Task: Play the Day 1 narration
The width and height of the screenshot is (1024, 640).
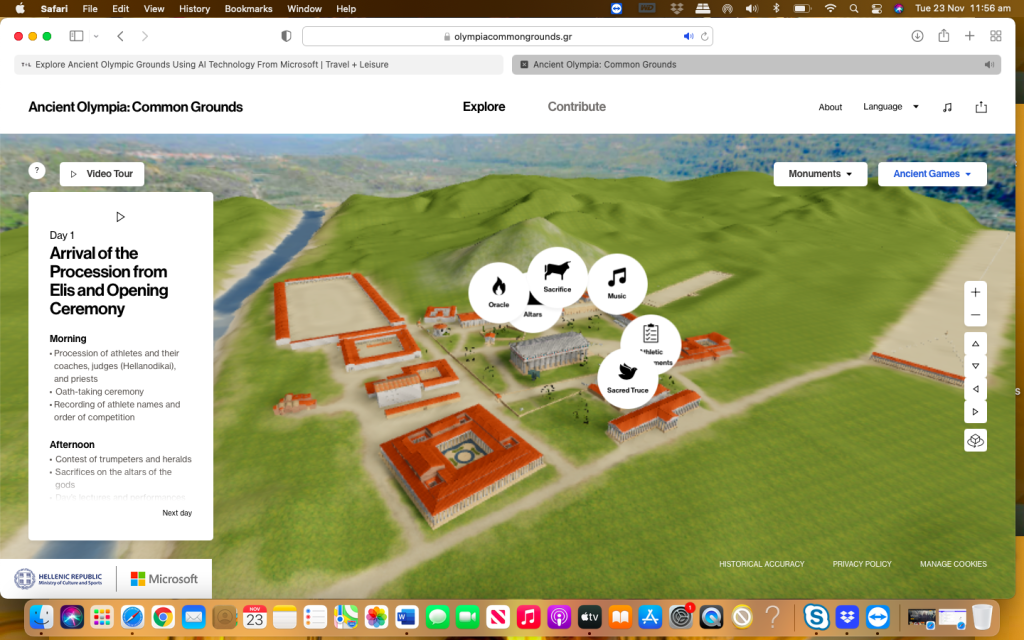Action: [120, 217]
